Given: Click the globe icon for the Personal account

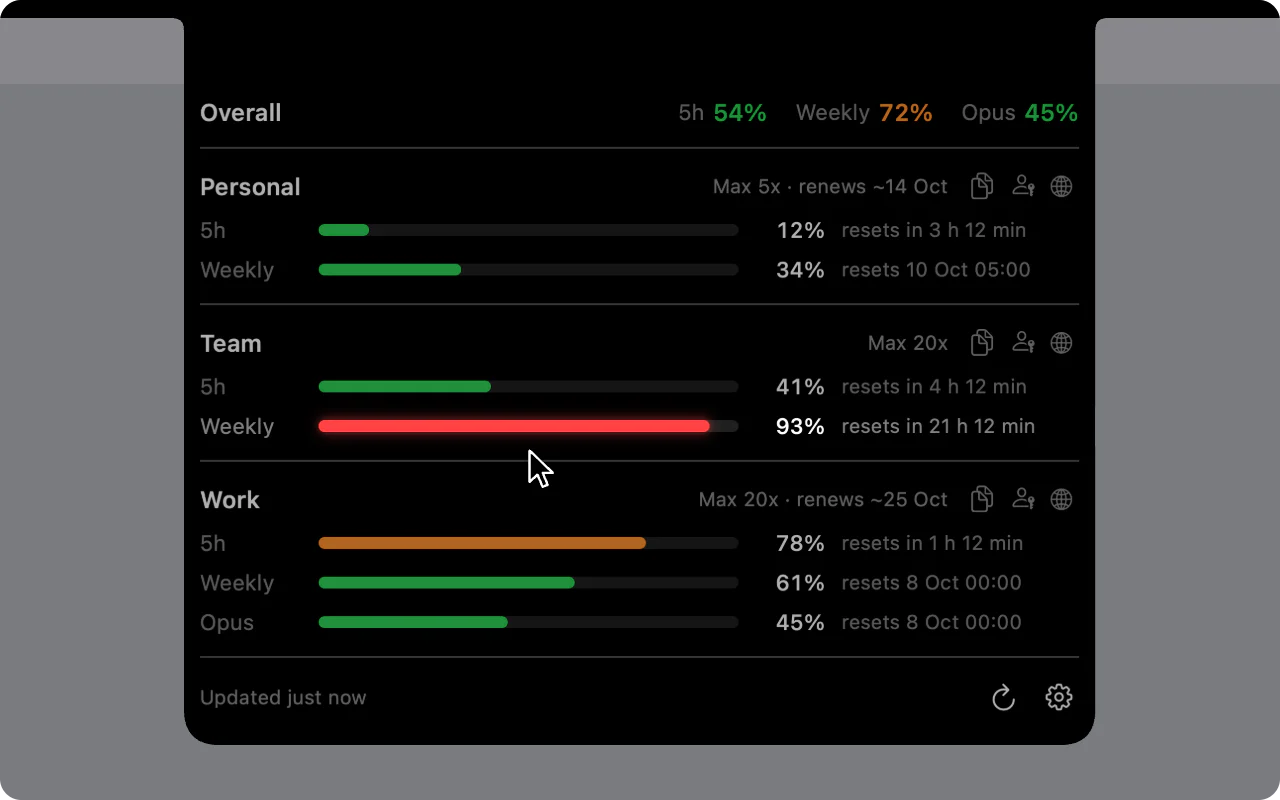Looking at the screenshot, I should pyautogui.click(x=1062, y=186).
